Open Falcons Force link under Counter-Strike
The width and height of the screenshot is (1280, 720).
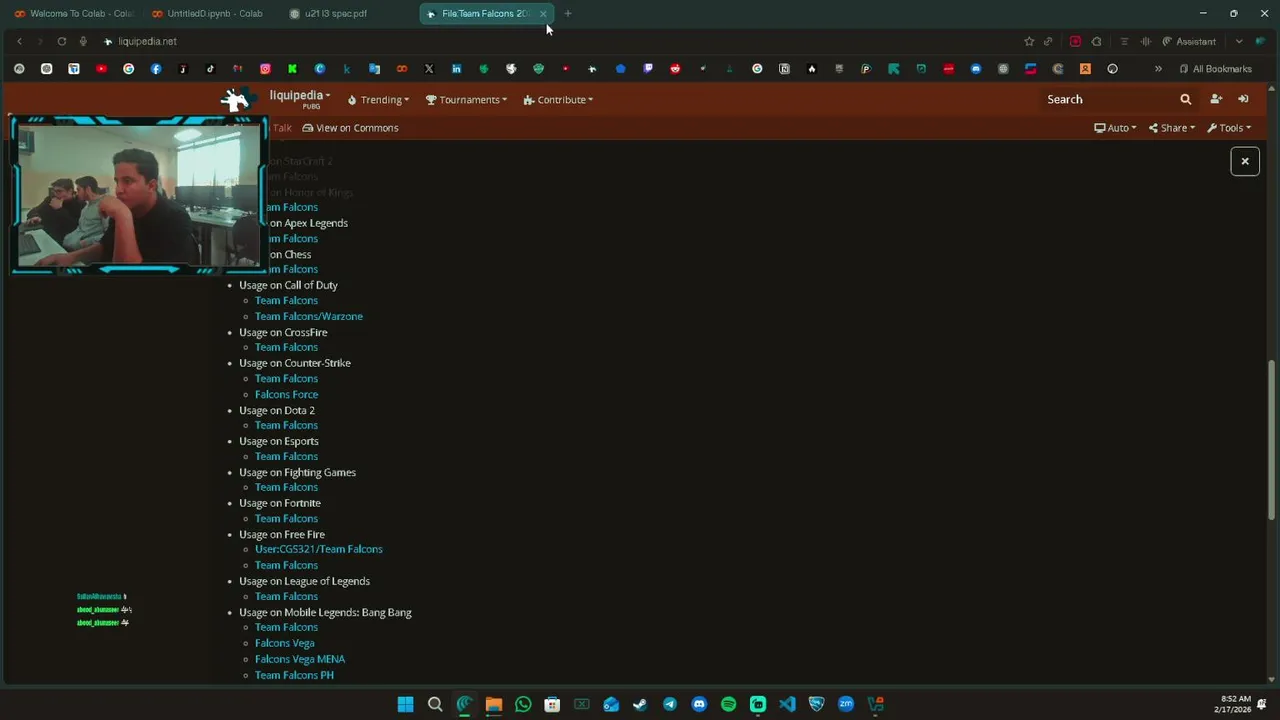click(x=286, y=394)
